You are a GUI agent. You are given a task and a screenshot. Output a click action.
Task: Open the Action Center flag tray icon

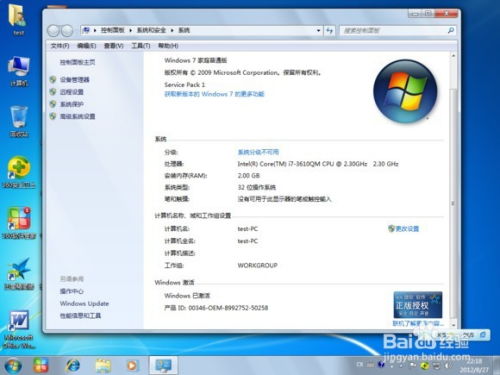413,365
